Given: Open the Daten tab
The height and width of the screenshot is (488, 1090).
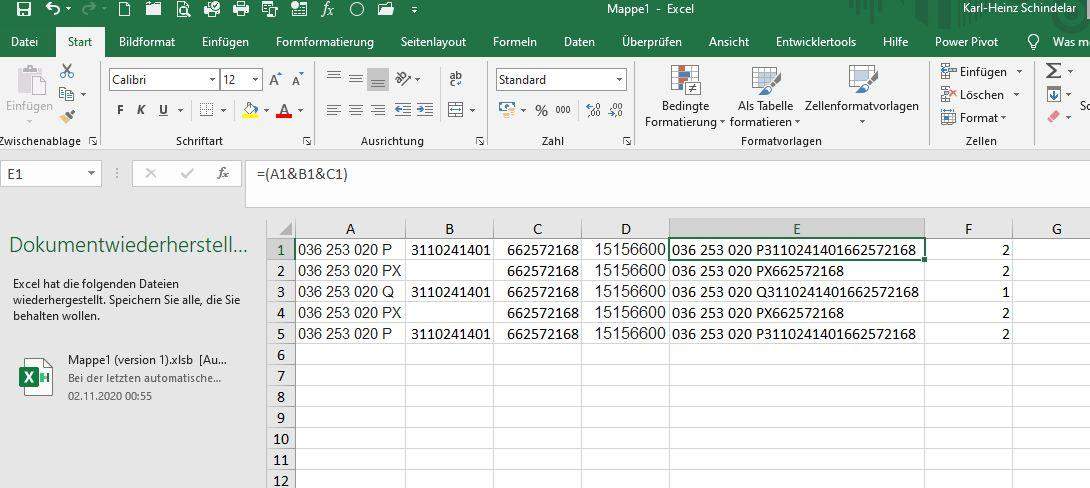Looking at the screenshot, I should (579, 42).
